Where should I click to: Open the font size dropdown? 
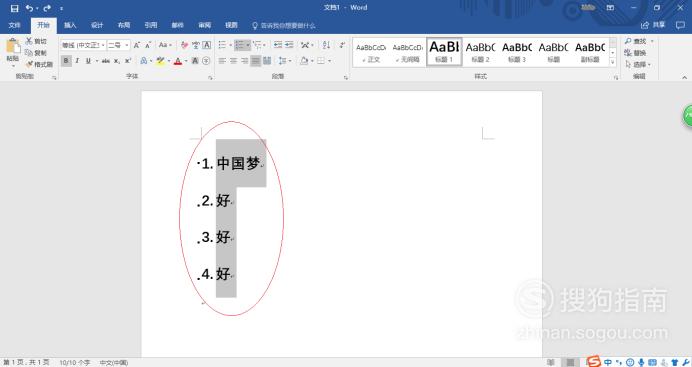coord(127,45)
